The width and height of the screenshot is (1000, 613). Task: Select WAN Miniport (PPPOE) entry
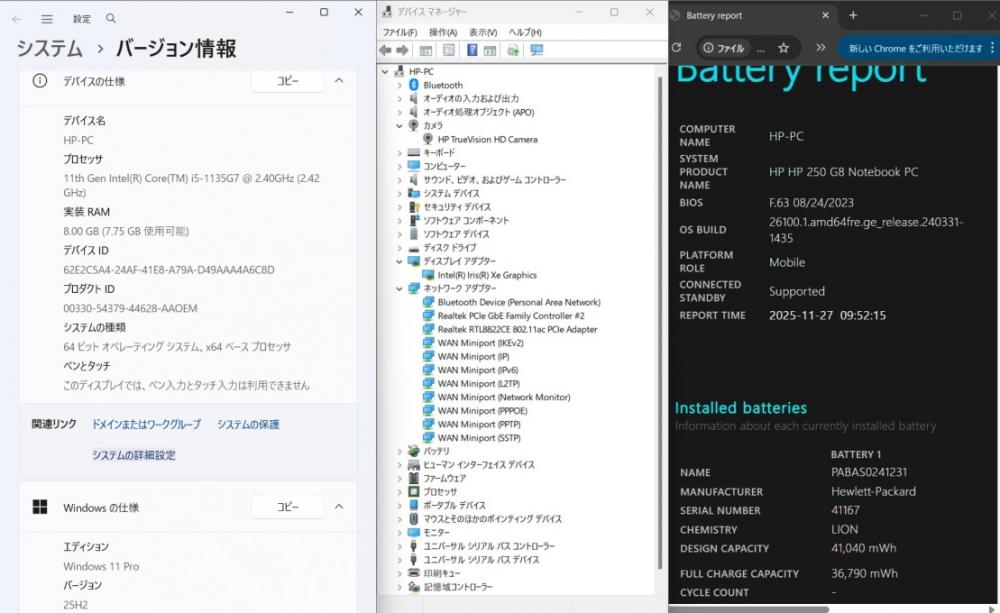click(482, 411)
